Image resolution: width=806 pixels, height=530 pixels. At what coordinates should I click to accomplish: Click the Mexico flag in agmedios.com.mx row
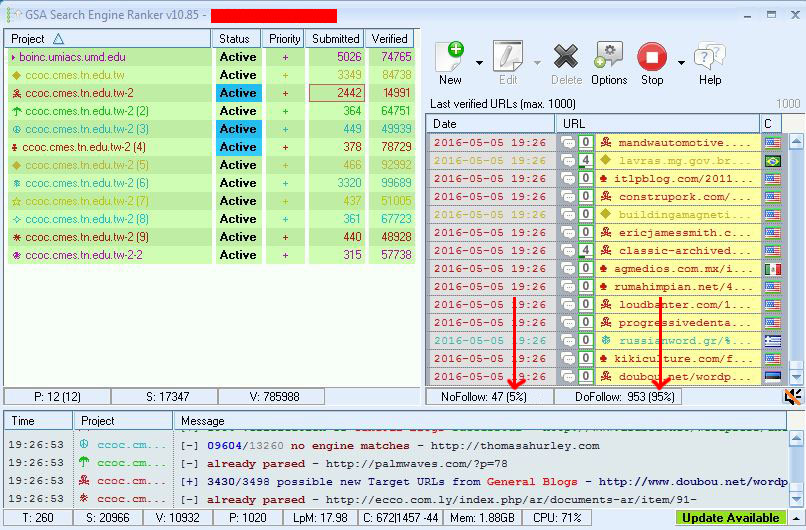coord(771,269)
